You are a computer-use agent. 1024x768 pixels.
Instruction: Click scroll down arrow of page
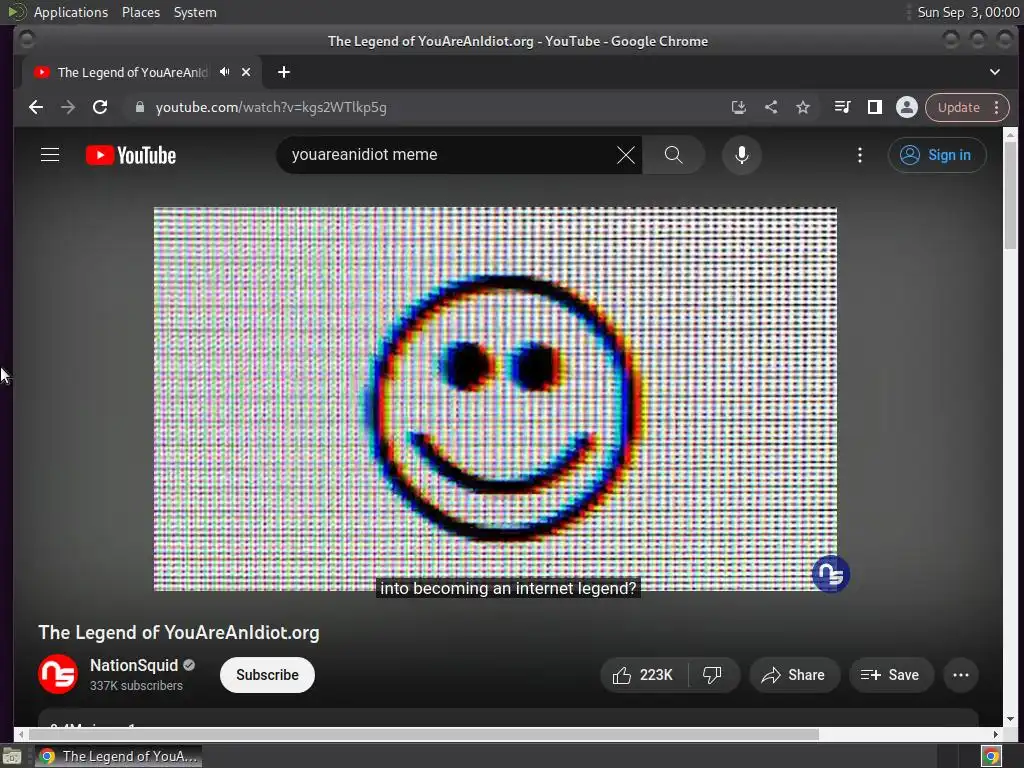click(x=1010, y=719)
